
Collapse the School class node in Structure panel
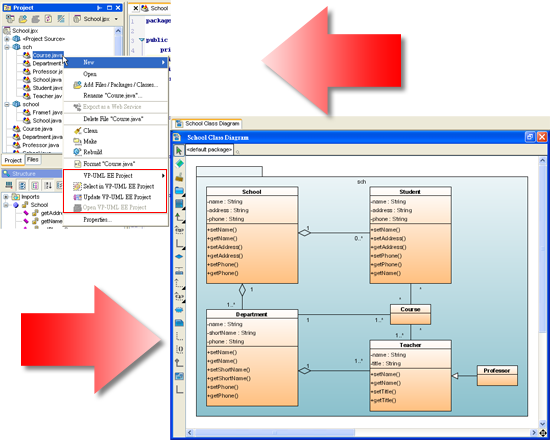pyautogui.click(x=6, y=205)
